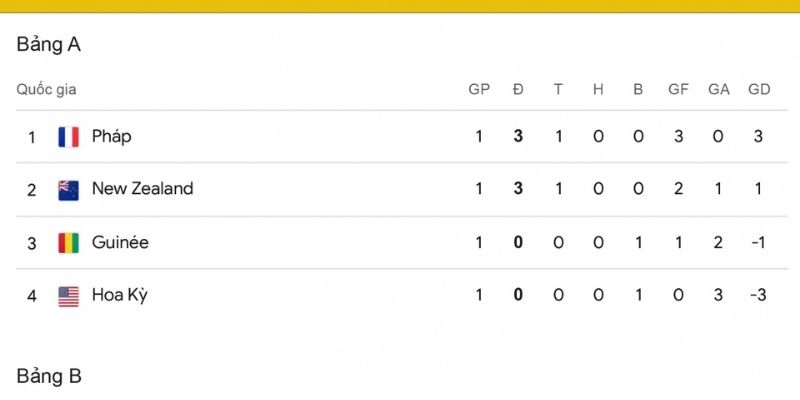The image size is (800, 400).
Task: Click the New Zealand flag icon
Action: 68,190
